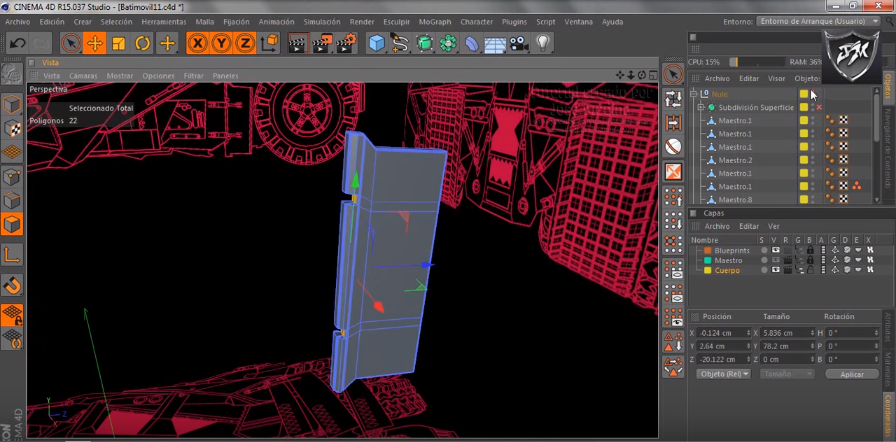Open Ver menu in Capas panel
This screenshot has height=442, width=896.
[x=773, y=226]
